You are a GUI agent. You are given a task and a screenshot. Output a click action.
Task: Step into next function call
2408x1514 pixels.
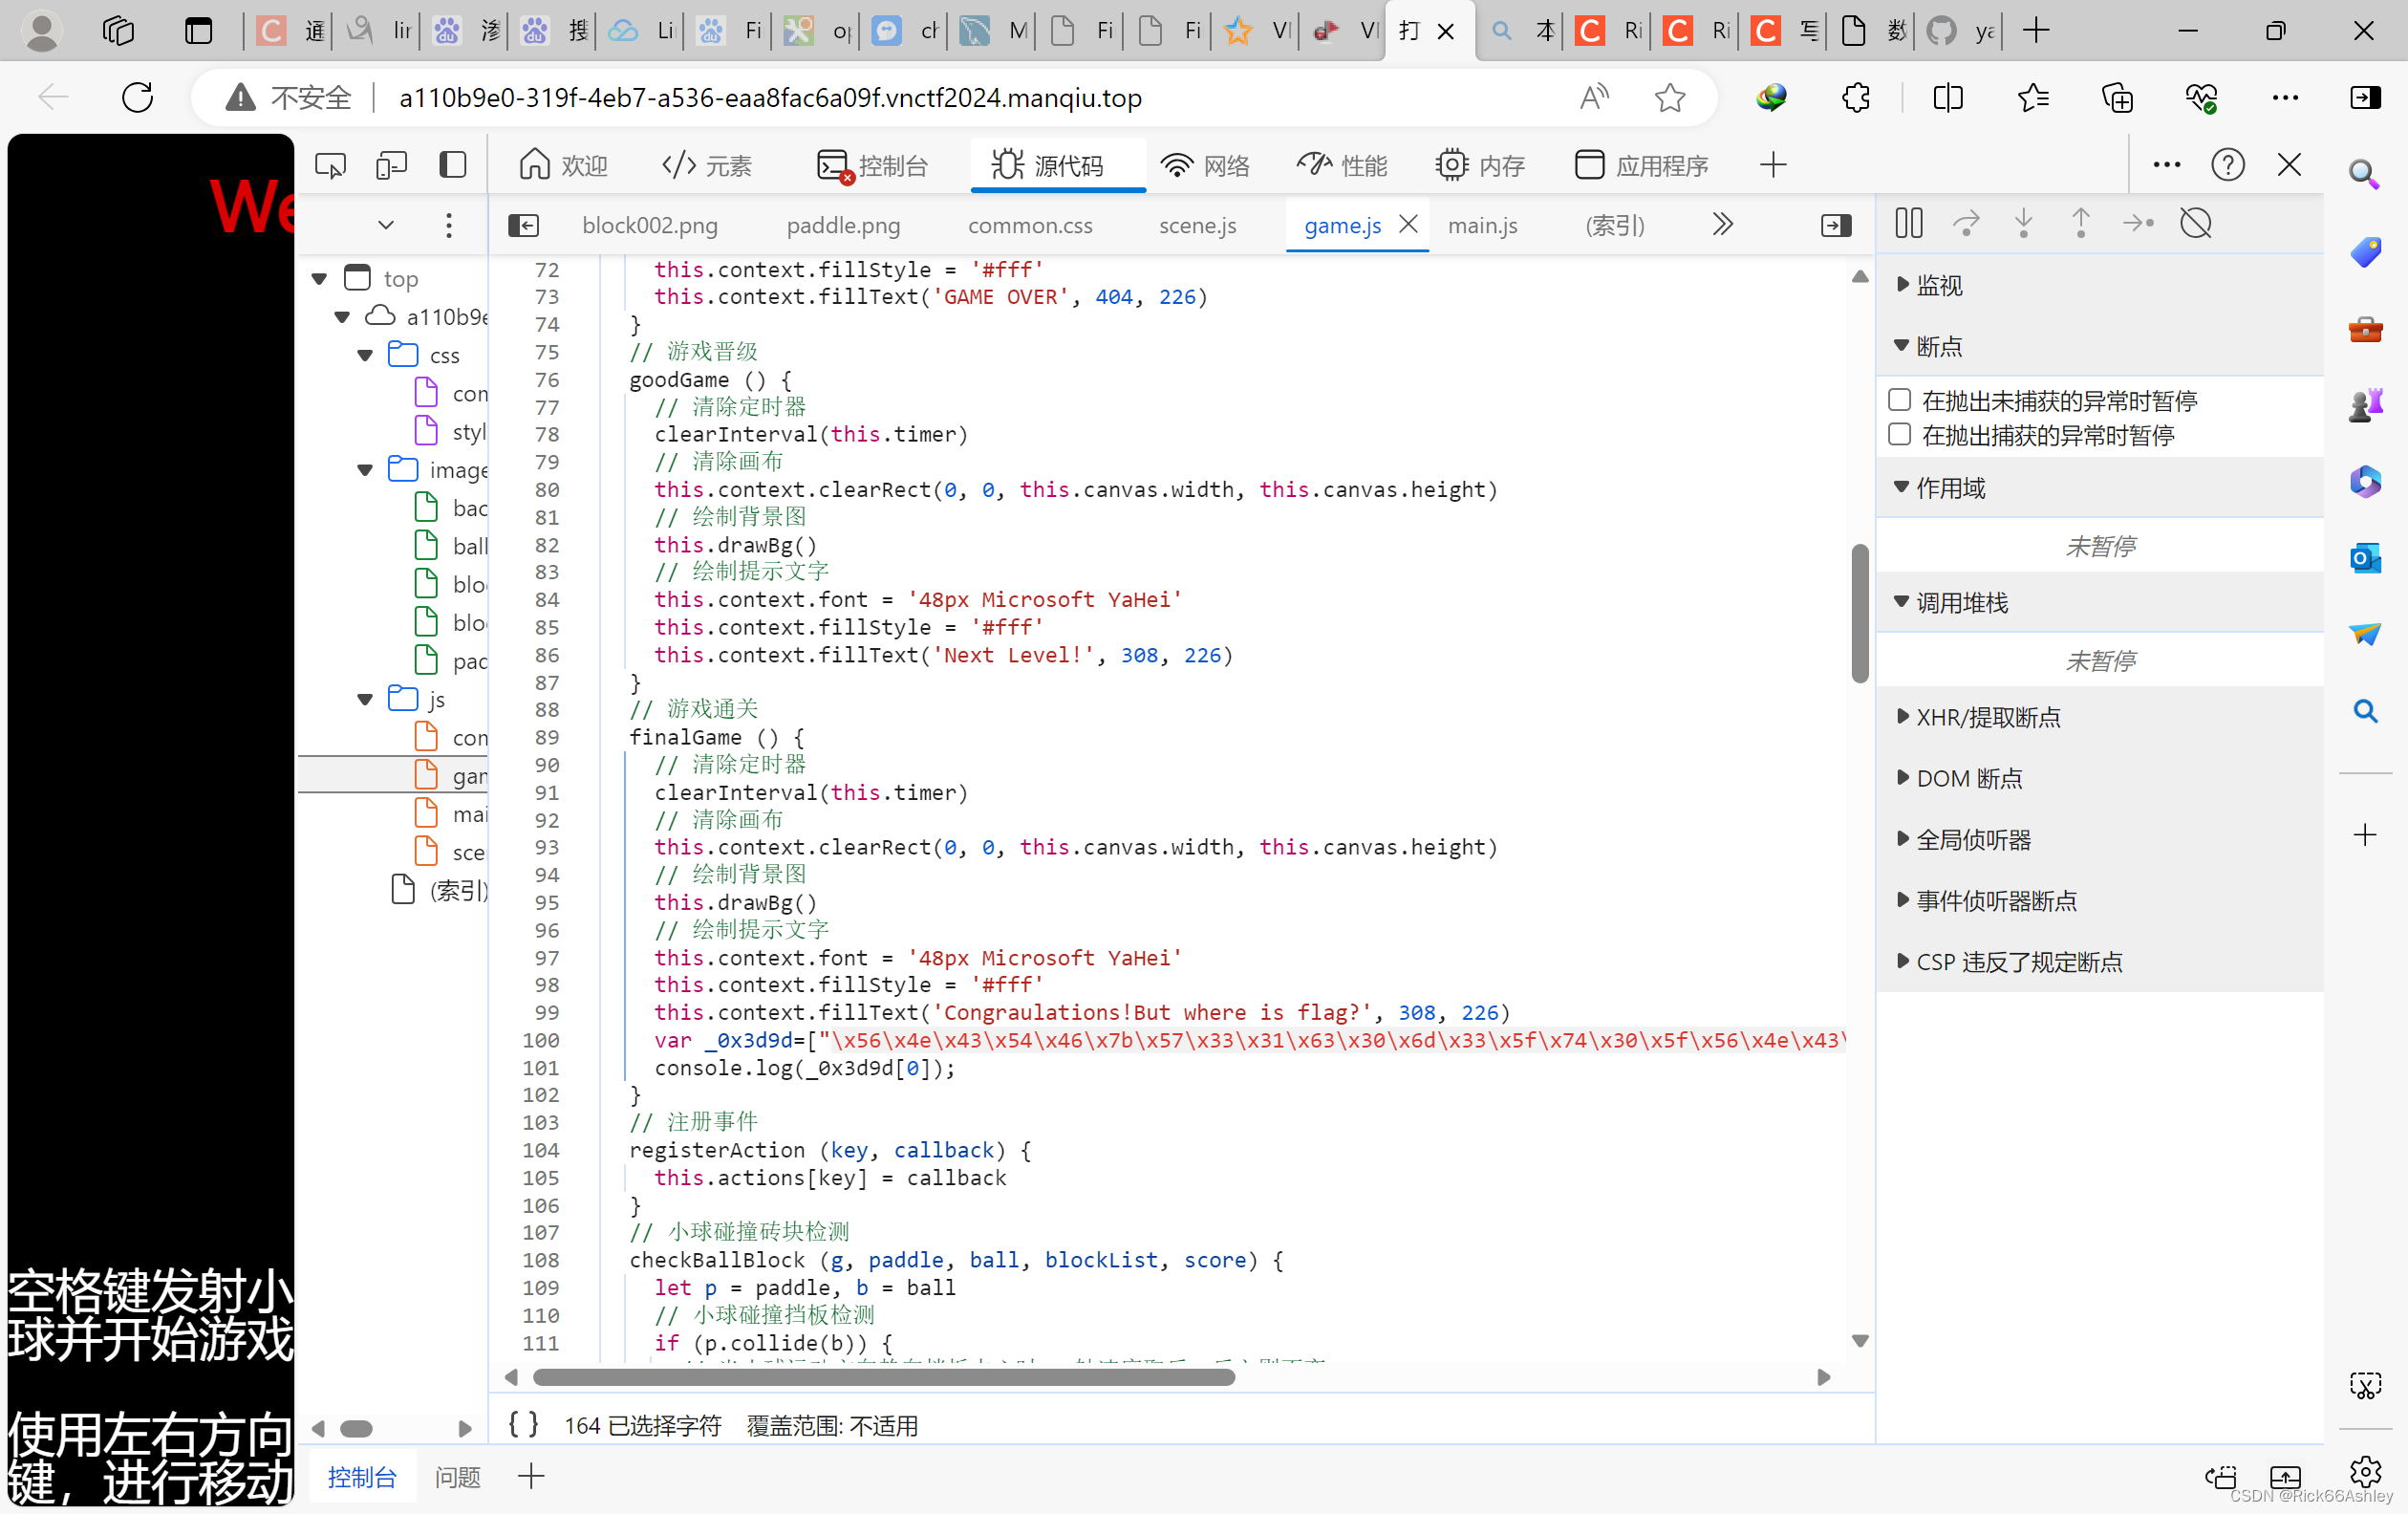(2023, 223)
